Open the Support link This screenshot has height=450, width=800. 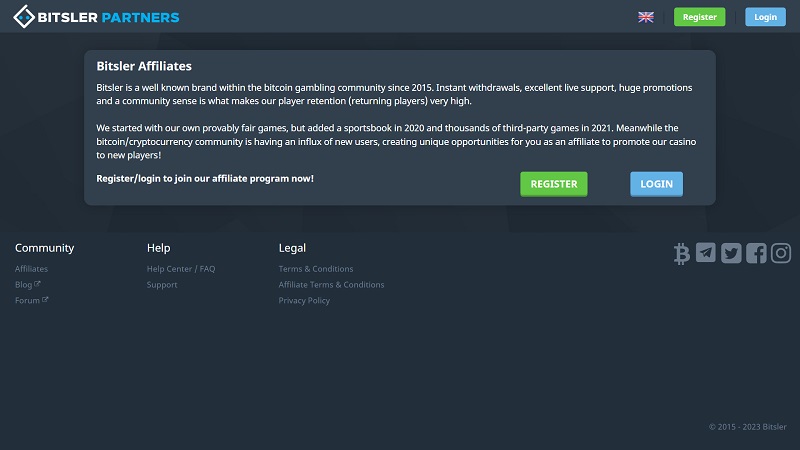coord(162,285)
